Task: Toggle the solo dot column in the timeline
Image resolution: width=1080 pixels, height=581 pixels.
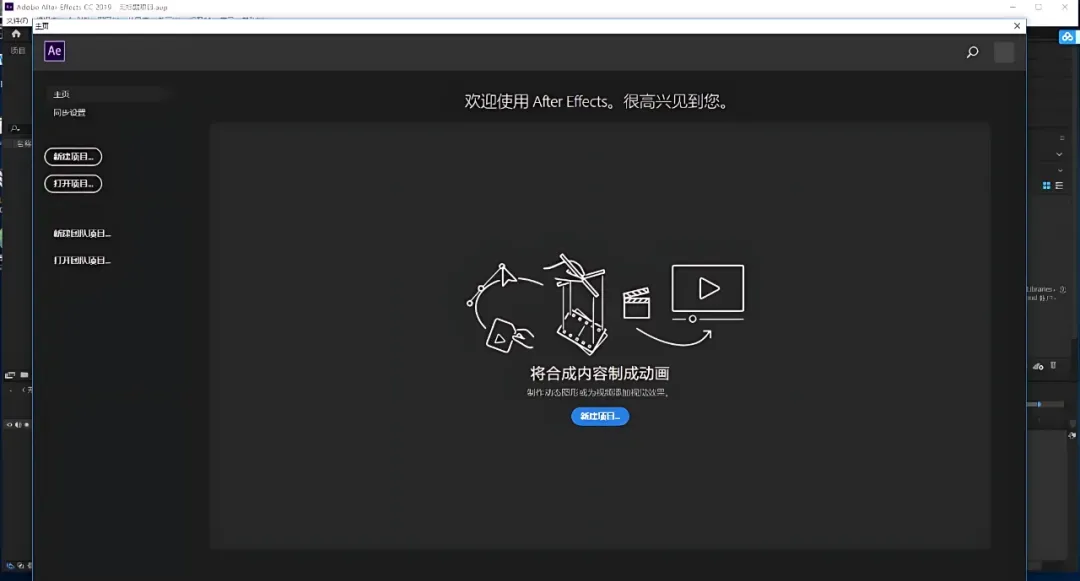Action: pyautogui.click(x=27, y=425)
